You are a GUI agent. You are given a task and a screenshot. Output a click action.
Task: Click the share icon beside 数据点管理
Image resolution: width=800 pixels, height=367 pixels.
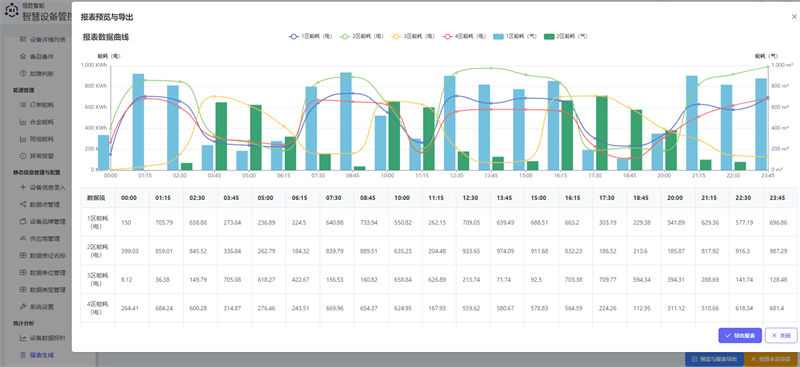tap(22, 204)
